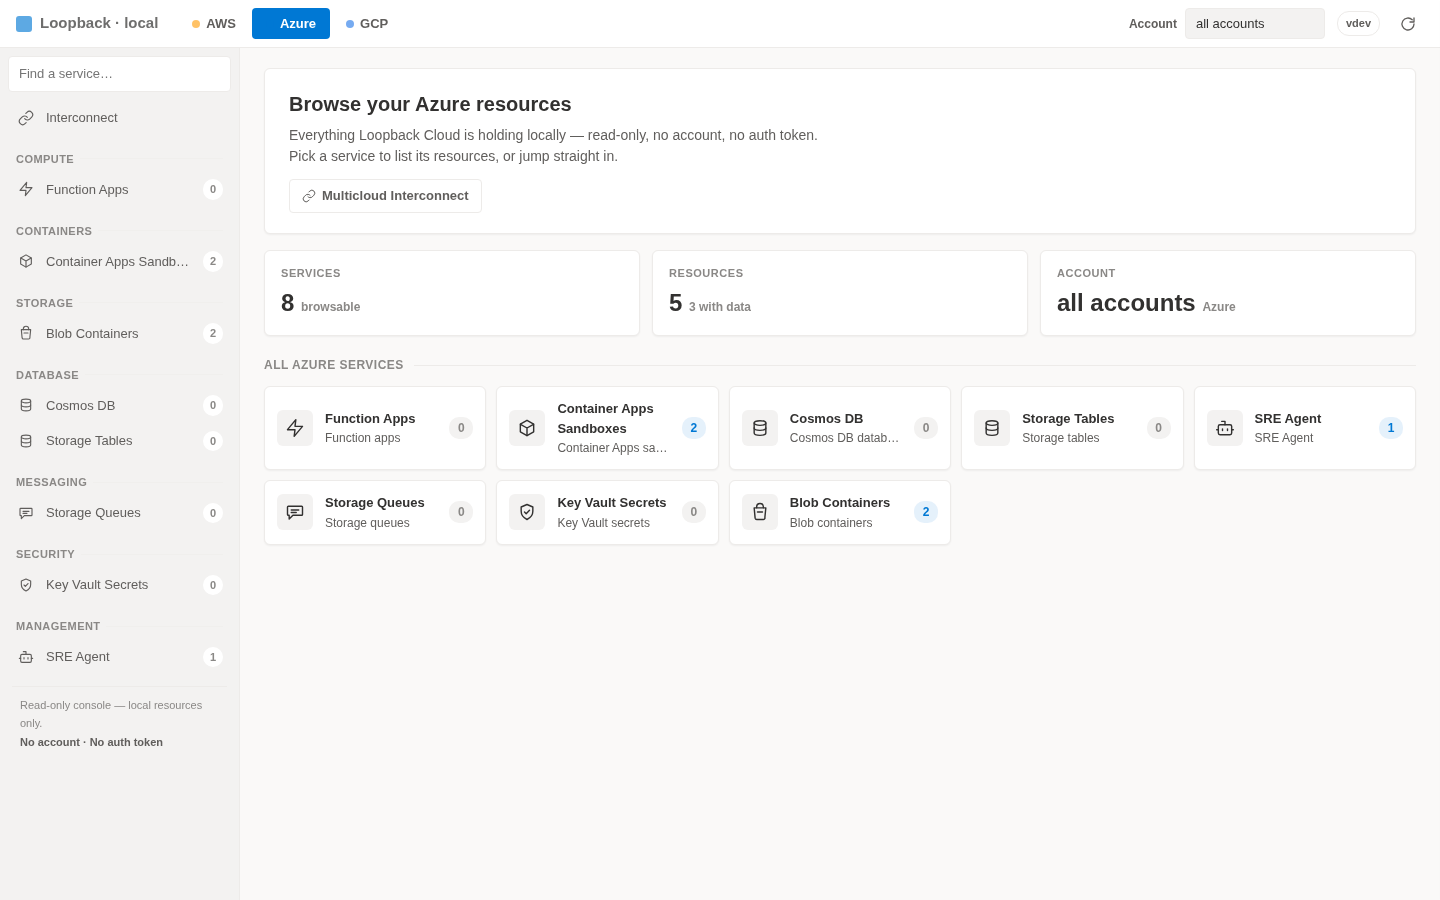Screen dimensions: 1440x900
Task: Open Function Apps in the sidebar
Action: 120,190
